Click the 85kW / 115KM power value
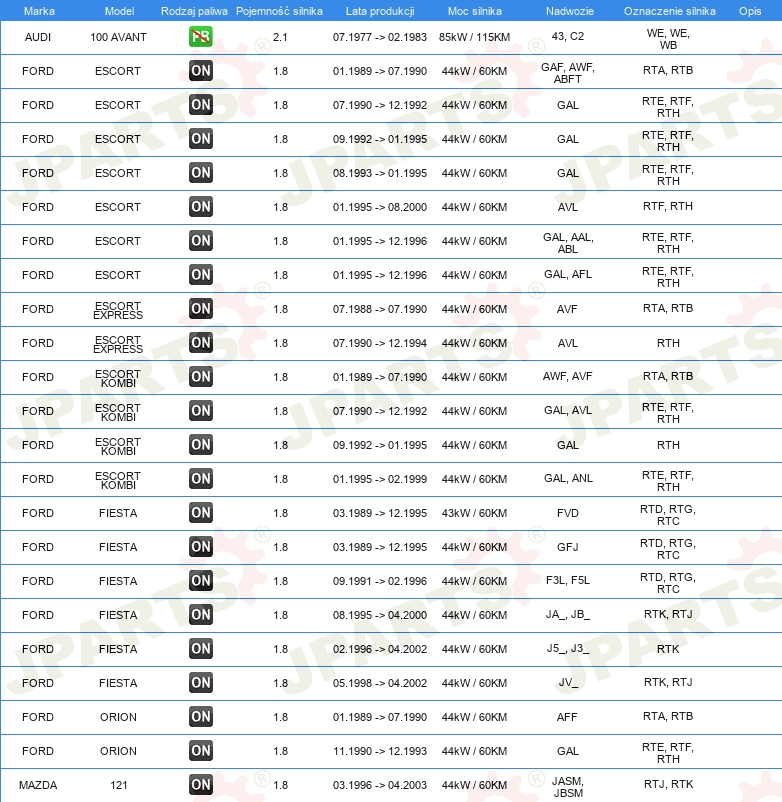Viewport: 782px width, 802px height. tap(474, 37)
